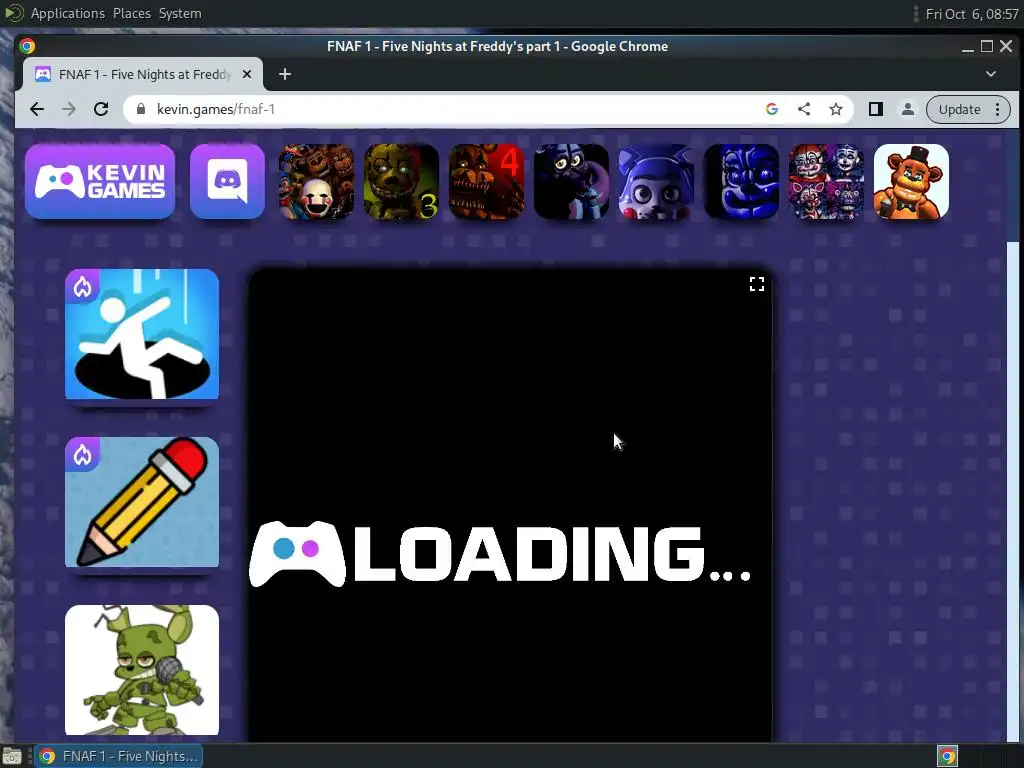Viewport: 1024px width, 768px height.
Task: Click the show desktop icon in taskbar
Action: click(x=12, y=756)
